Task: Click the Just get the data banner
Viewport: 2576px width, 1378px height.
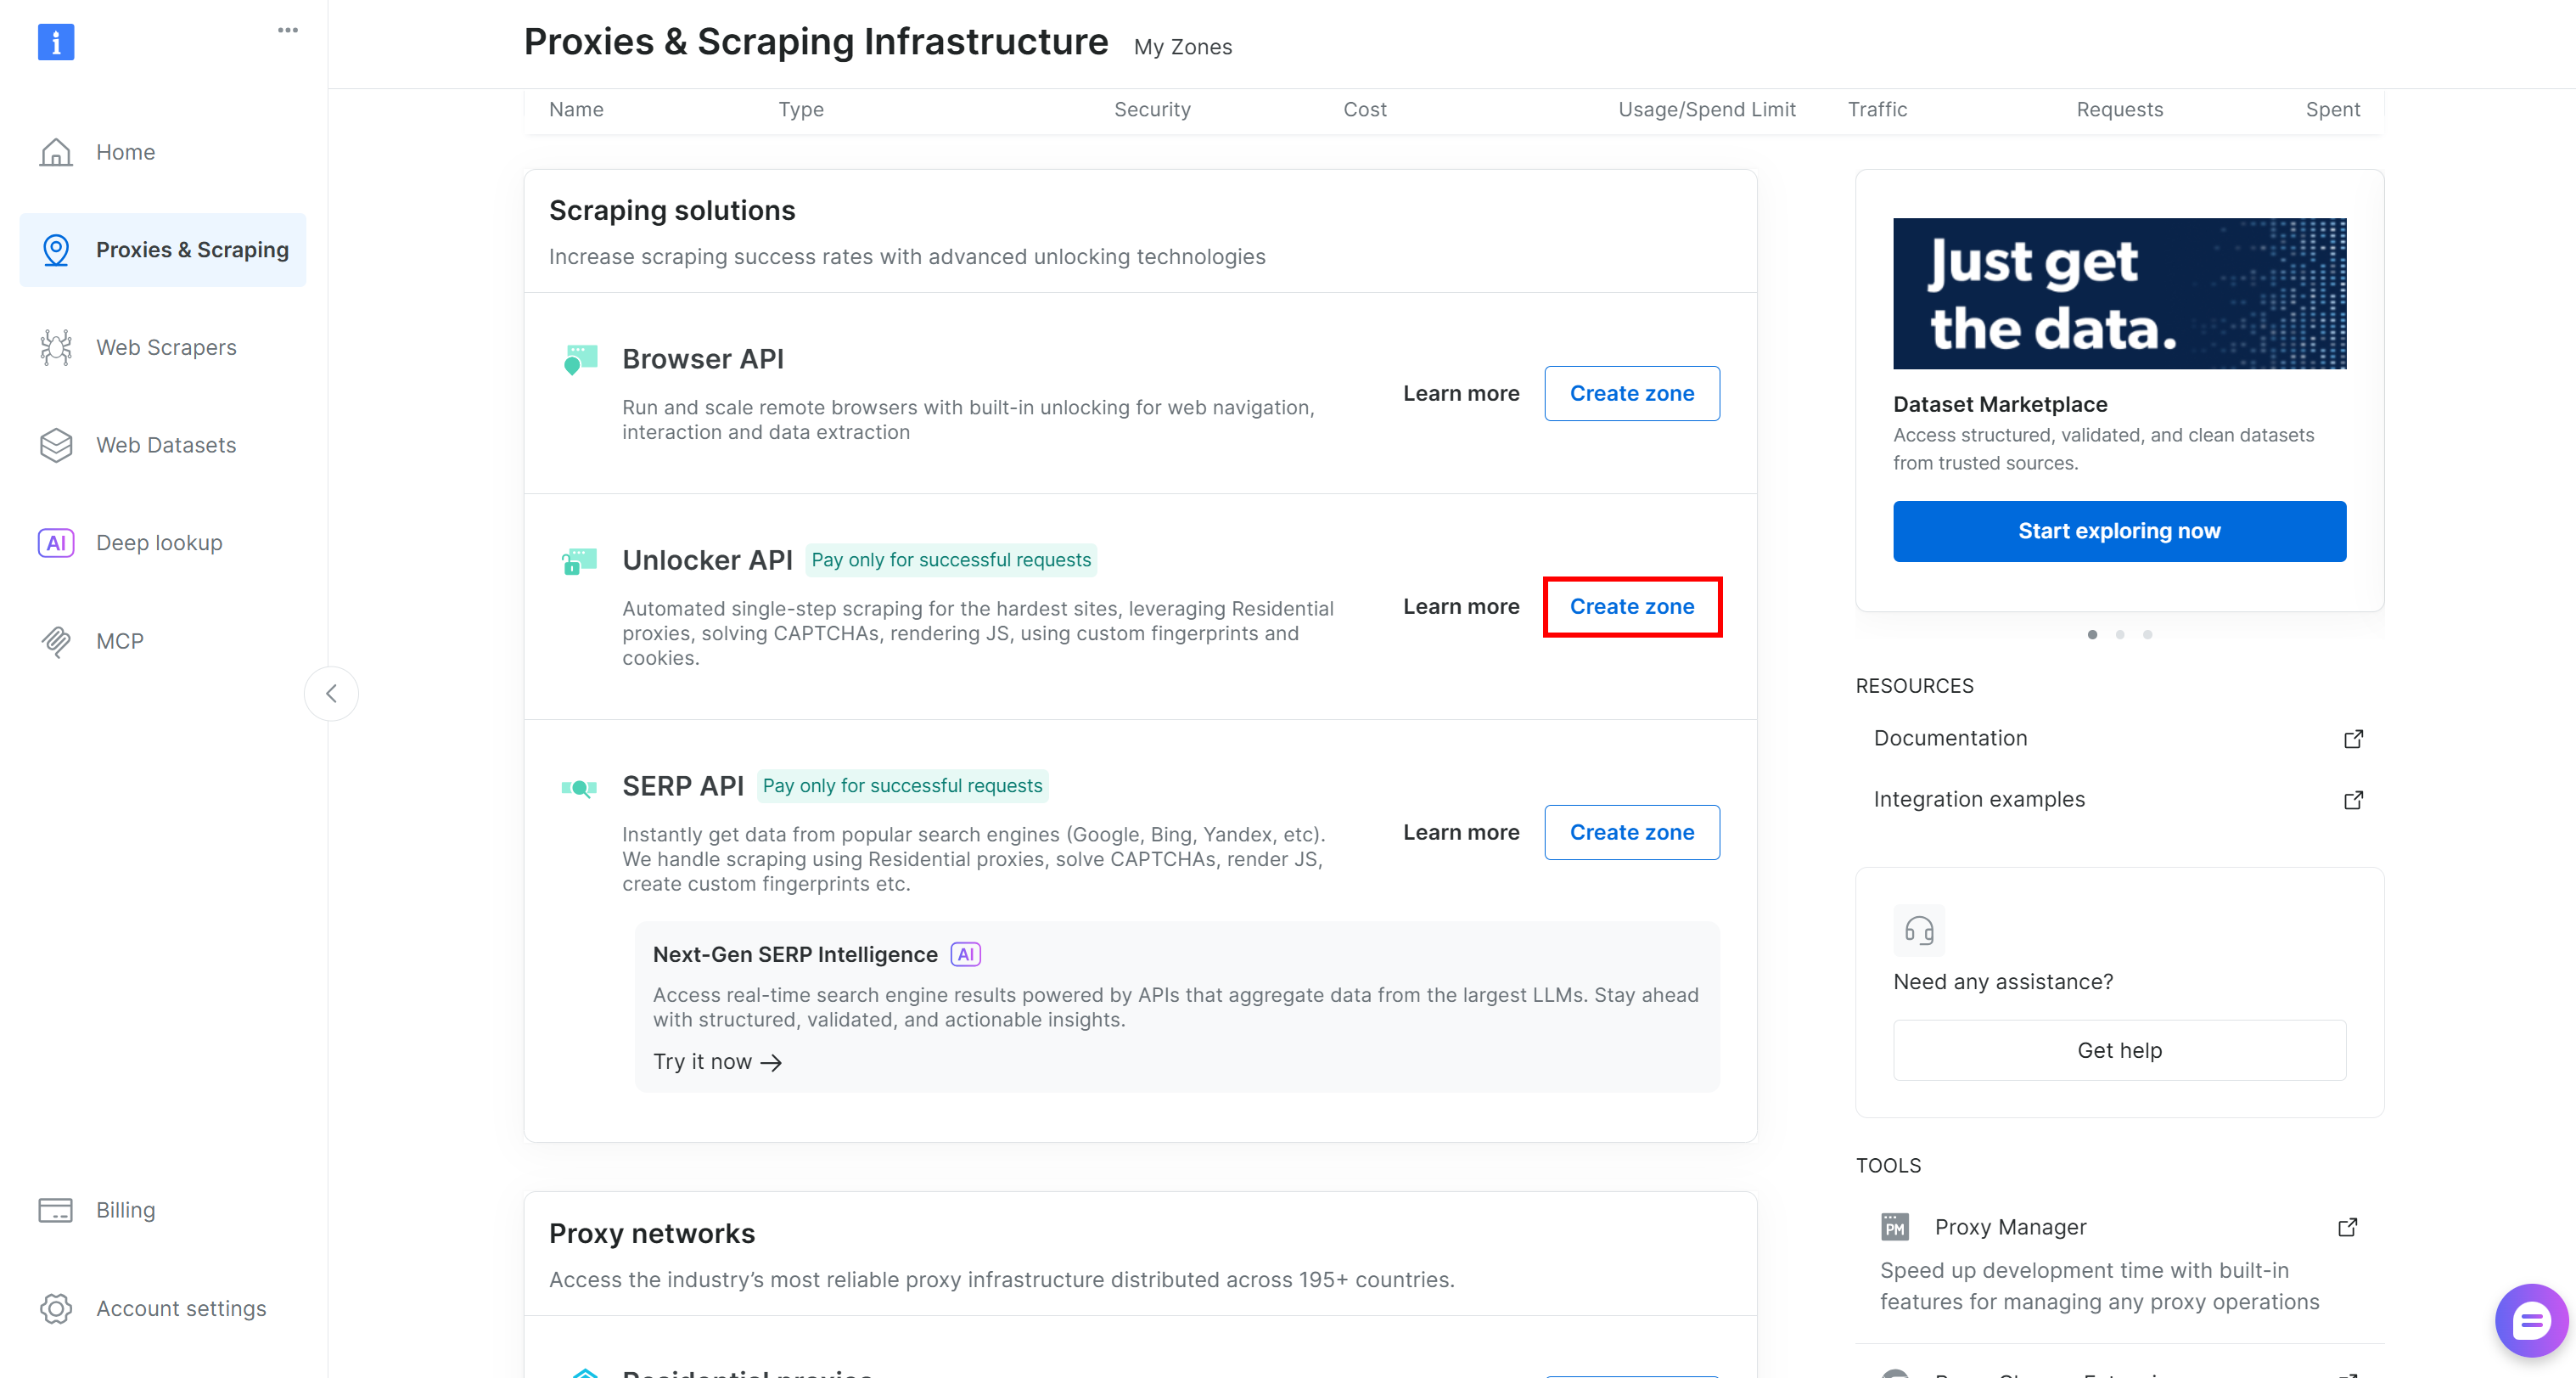Action: pos(2118,293)
